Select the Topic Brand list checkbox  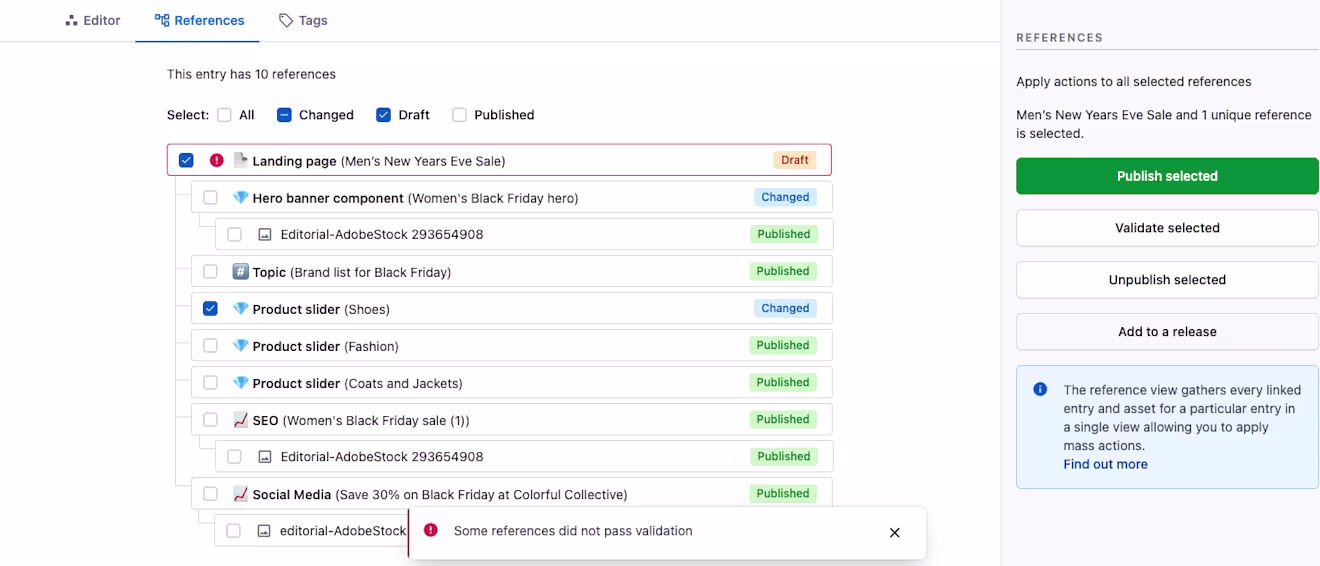click(x=210, y=272)
